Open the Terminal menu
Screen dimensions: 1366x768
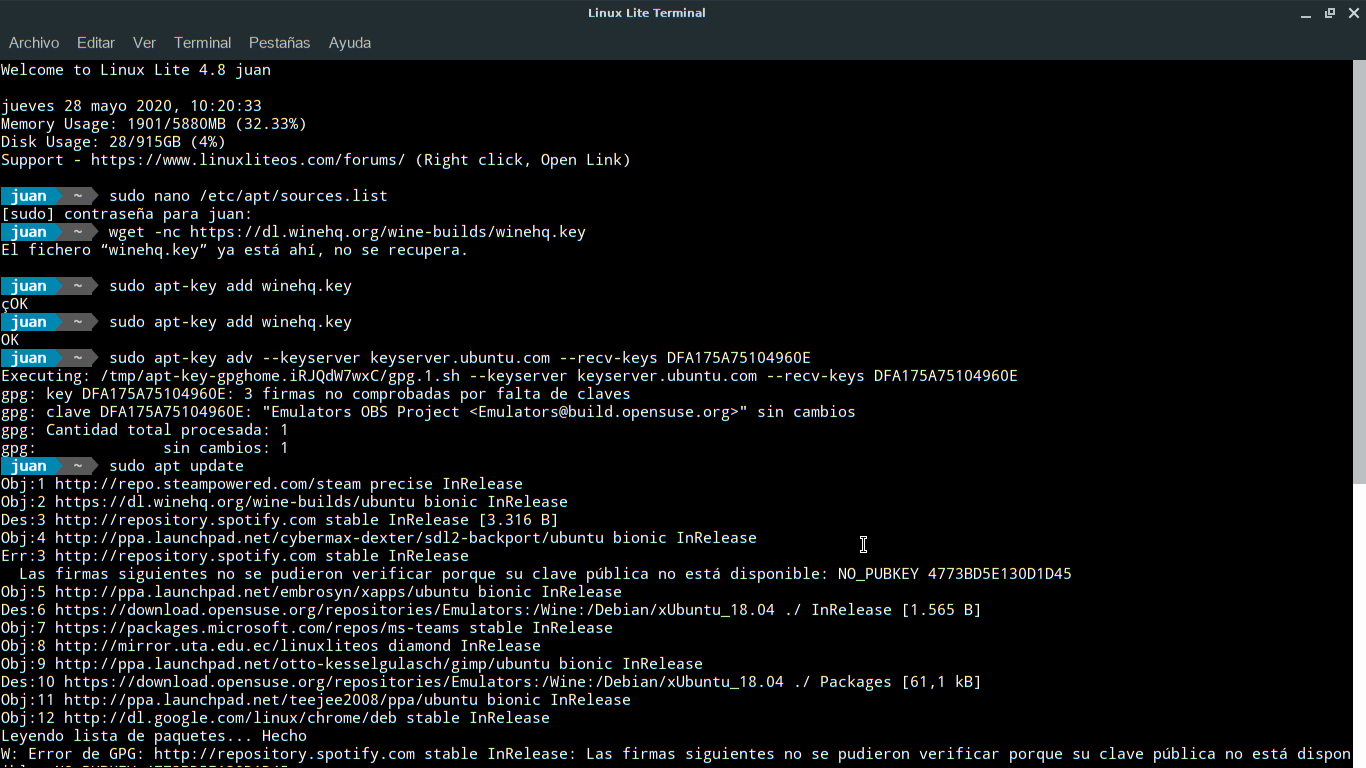(202, 43)
